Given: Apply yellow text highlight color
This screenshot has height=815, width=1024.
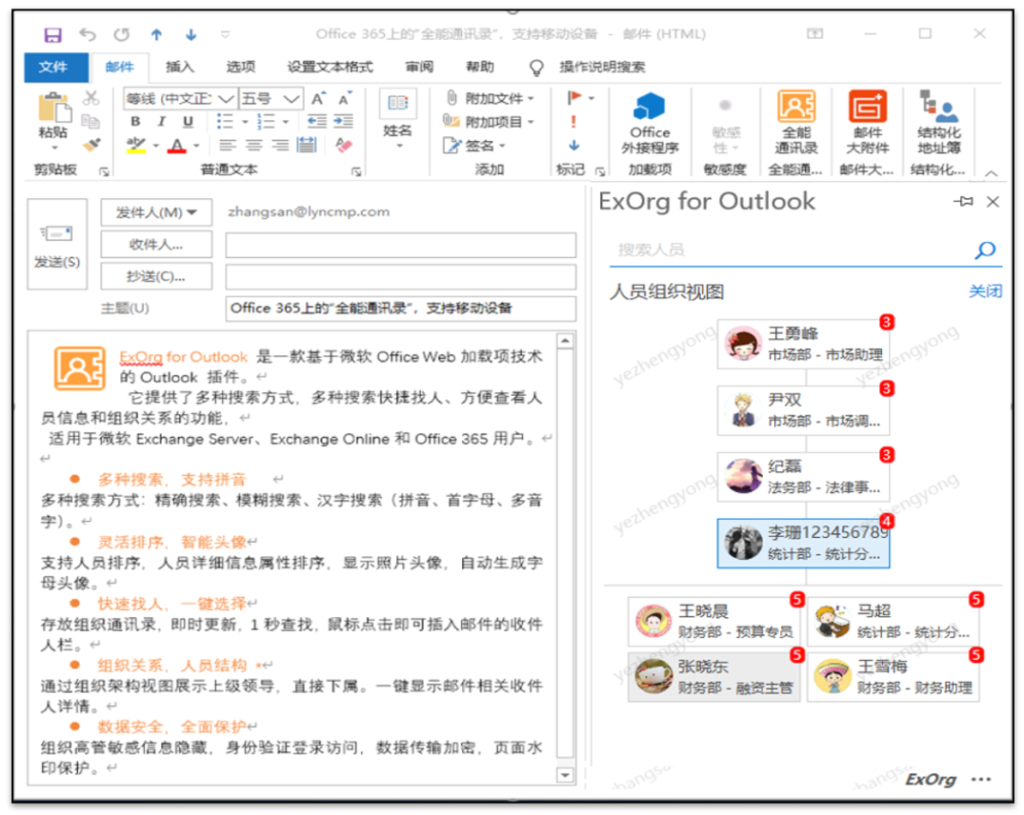Looking at the screenshot, I should [136, 145].
